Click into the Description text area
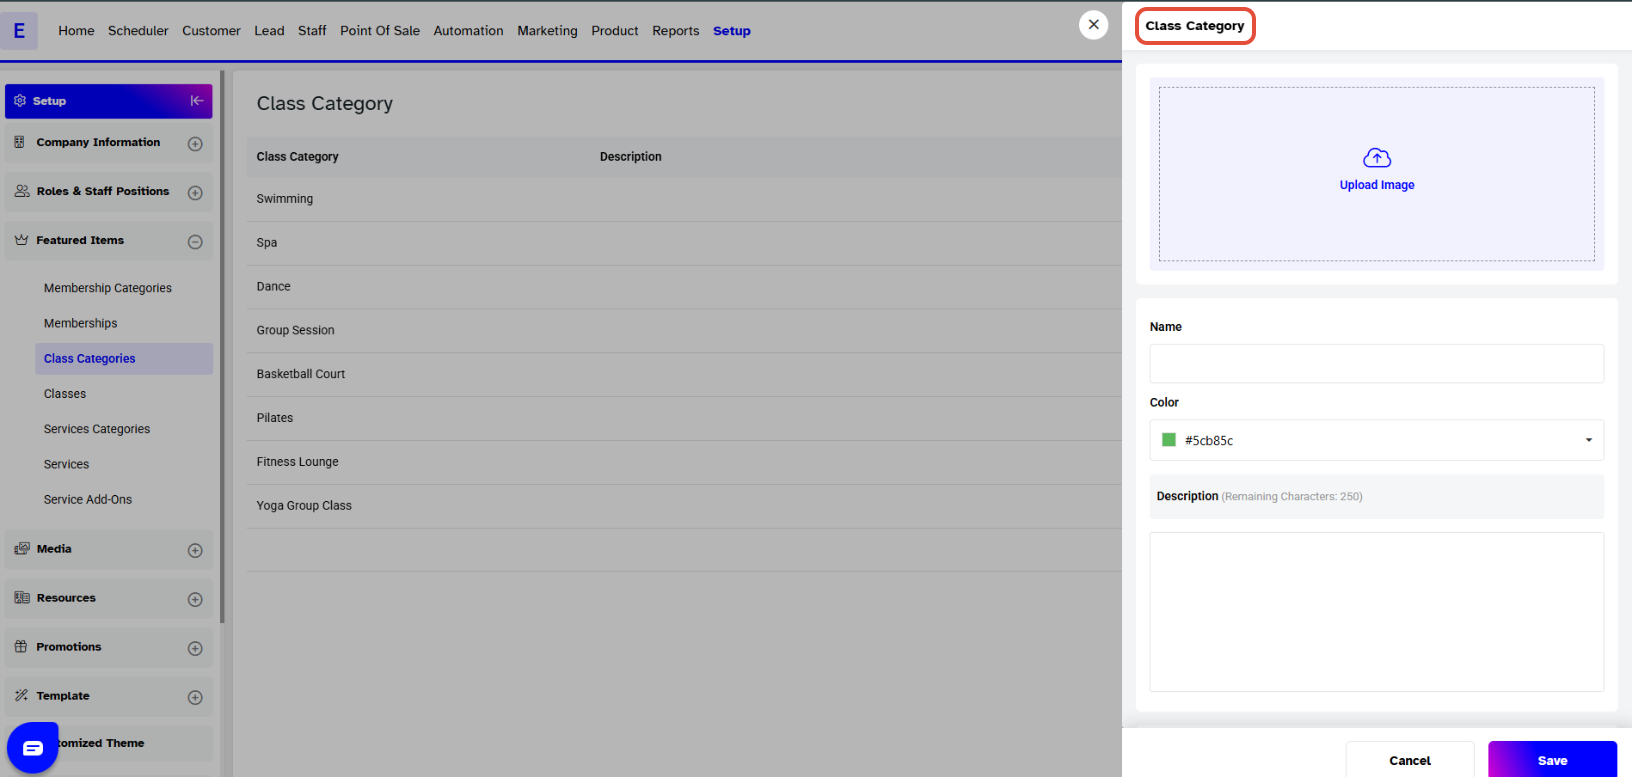The image size is (1632, 777). (x=1376, y=612)
